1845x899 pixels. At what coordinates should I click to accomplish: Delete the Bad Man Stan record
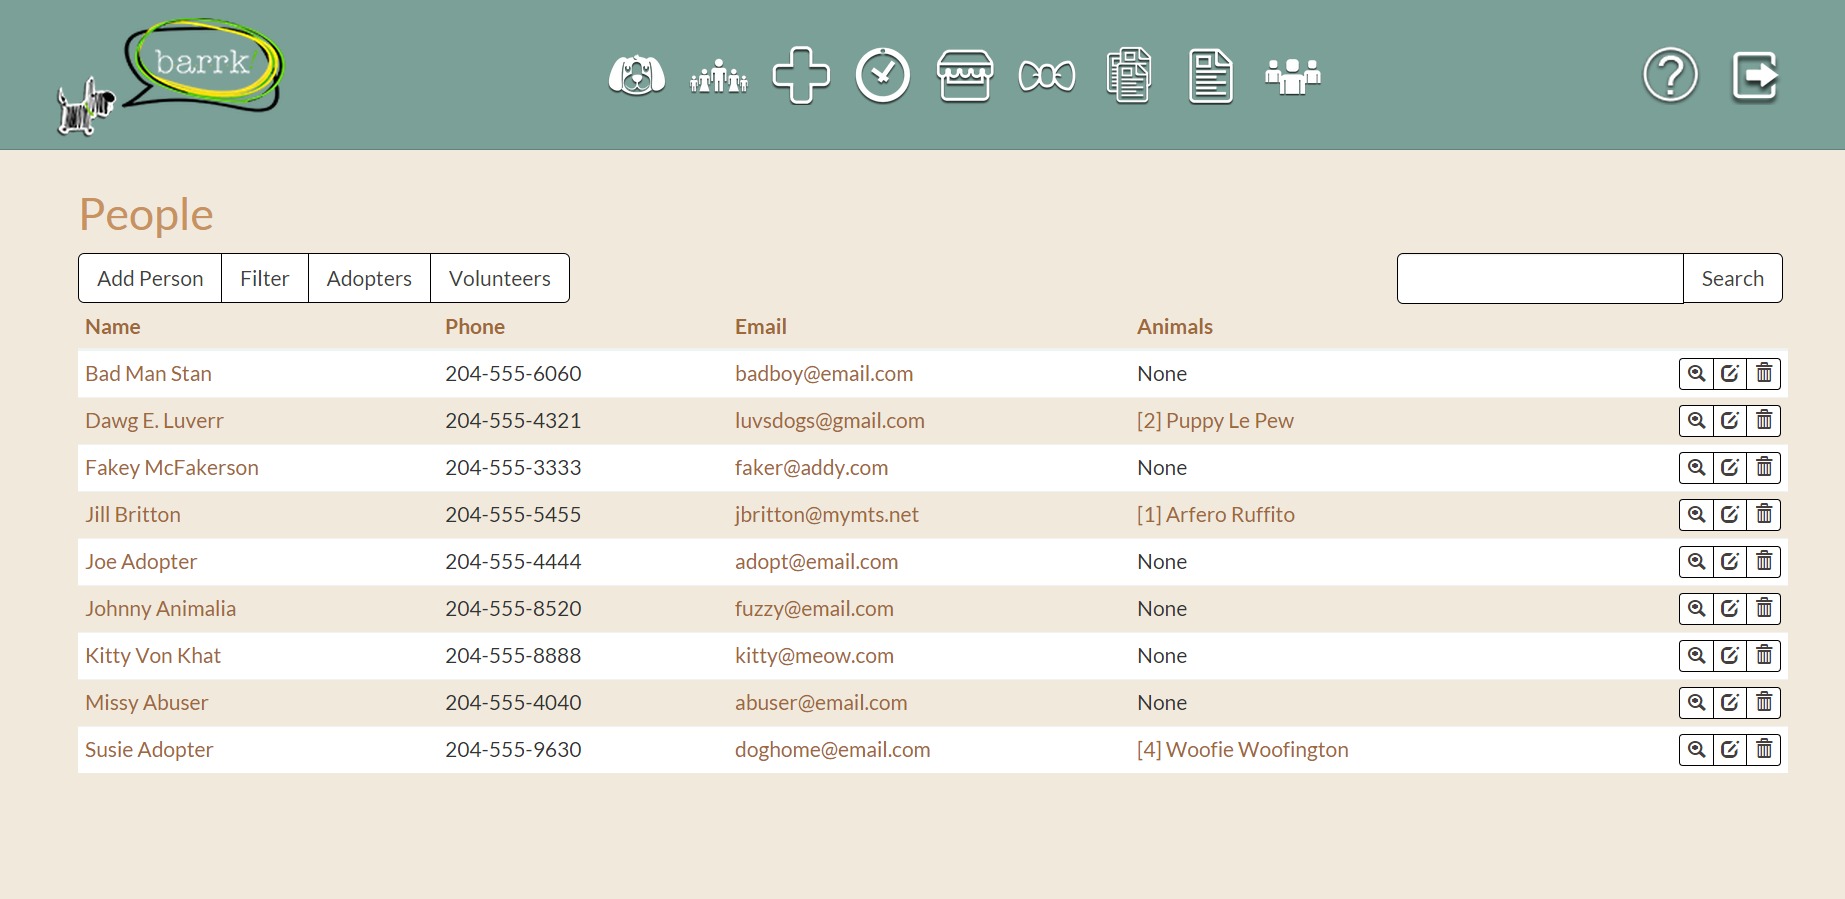coord(1764,374)
